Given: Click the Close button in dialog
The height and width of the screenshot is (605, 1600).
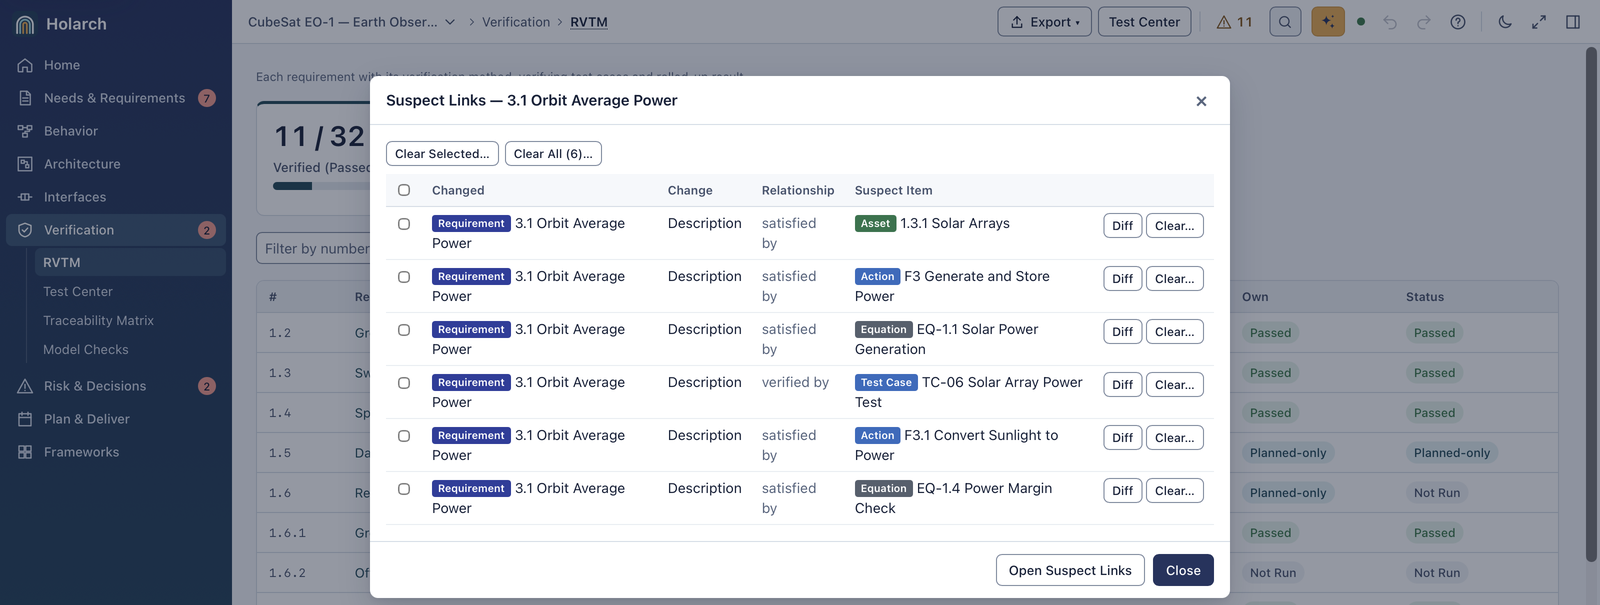Looking at the screenshot, I should [x=1183, y=570].
